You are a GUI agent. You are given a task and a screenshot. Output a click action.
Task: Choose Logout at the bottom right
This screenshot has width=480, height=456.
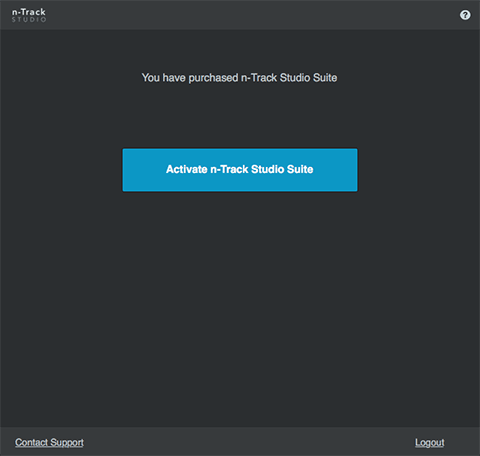tap(429, 443)
